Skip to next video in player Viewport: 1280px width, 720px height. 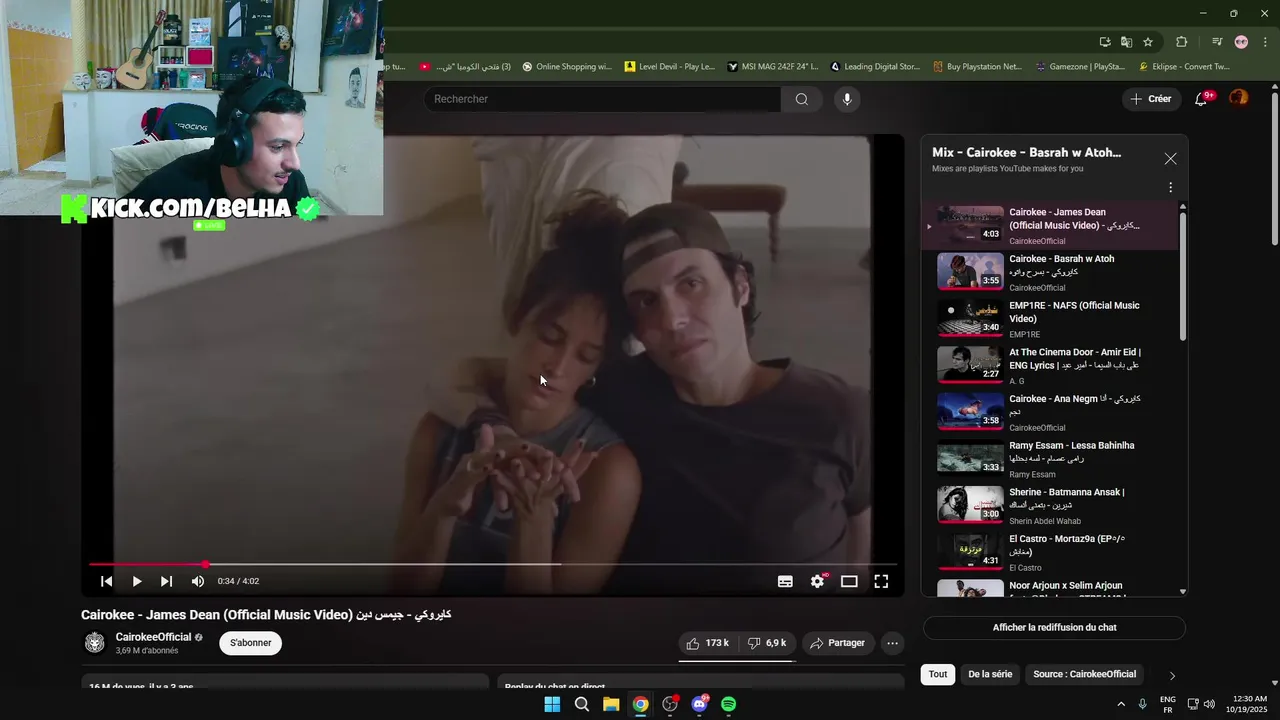point(167,581)
